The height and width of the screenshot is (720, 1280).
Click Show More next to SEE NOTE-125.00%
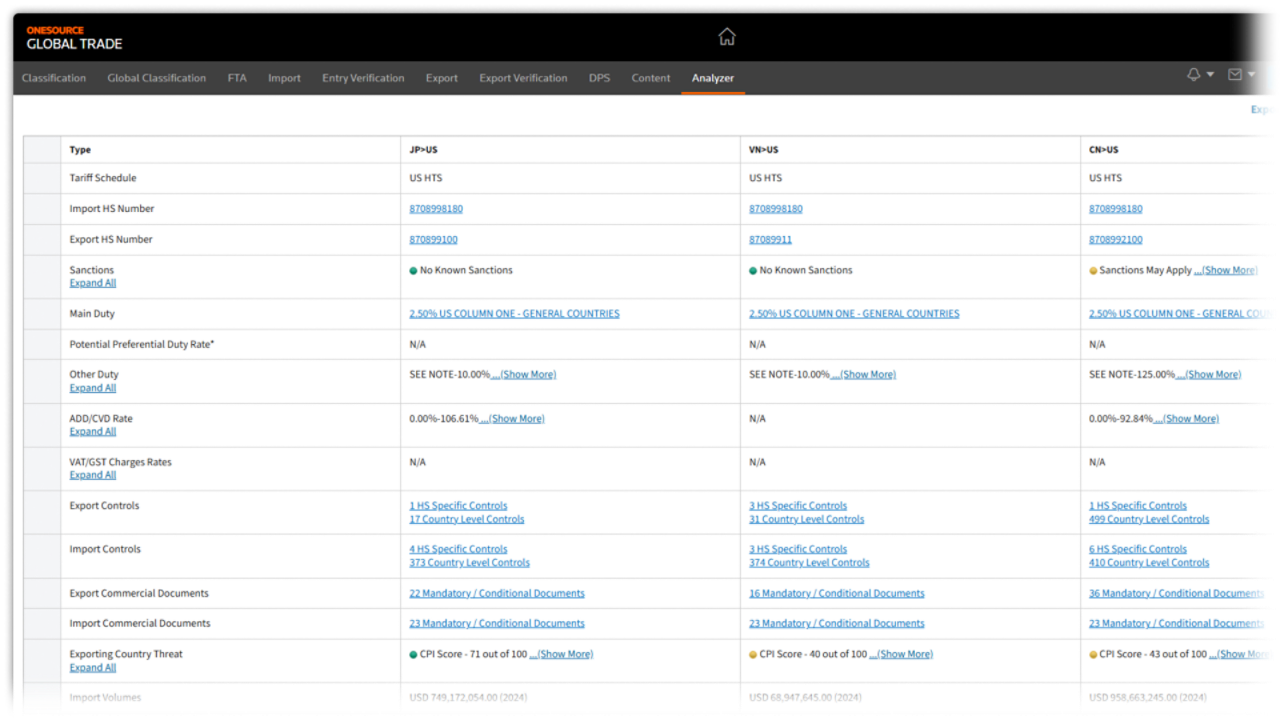(1211, 374)
